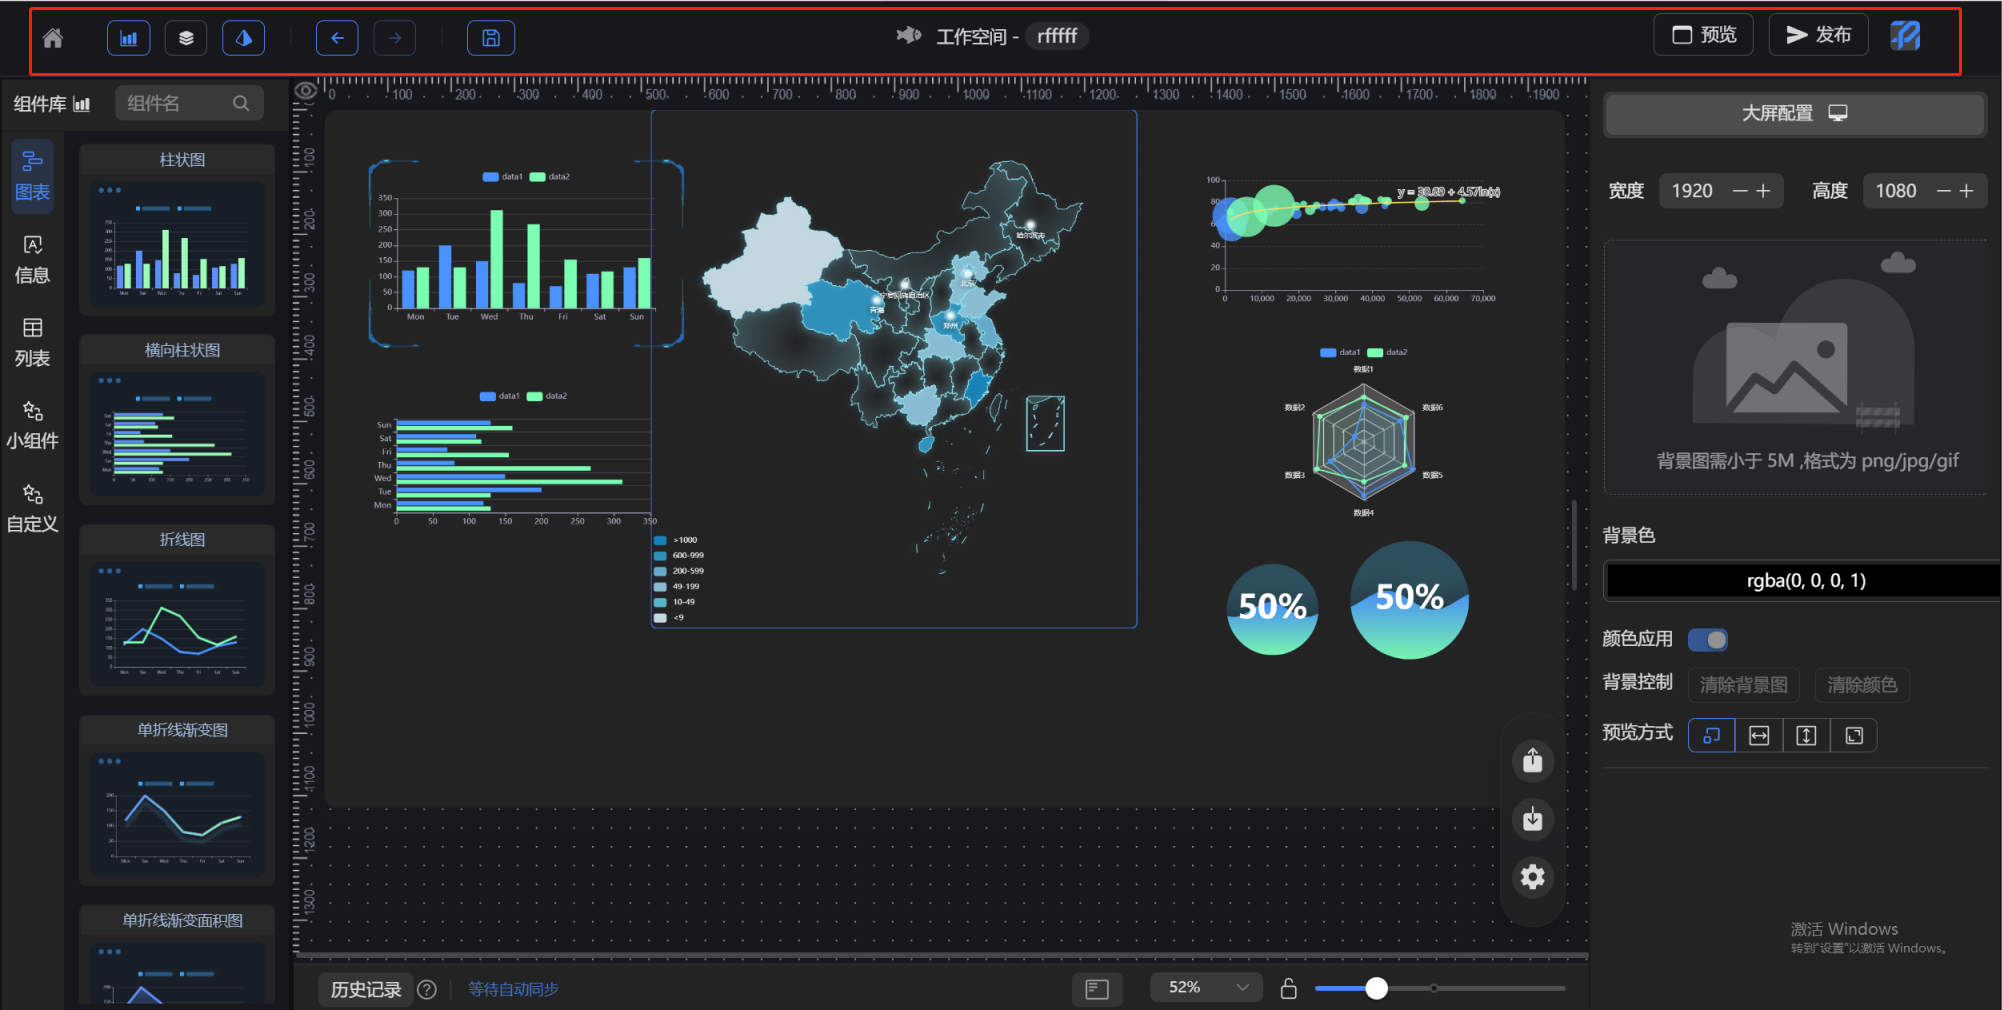Open the rgba(0, 0, 0, 1) color picker
The image size is (2002, 1010).
(1803, 581)
